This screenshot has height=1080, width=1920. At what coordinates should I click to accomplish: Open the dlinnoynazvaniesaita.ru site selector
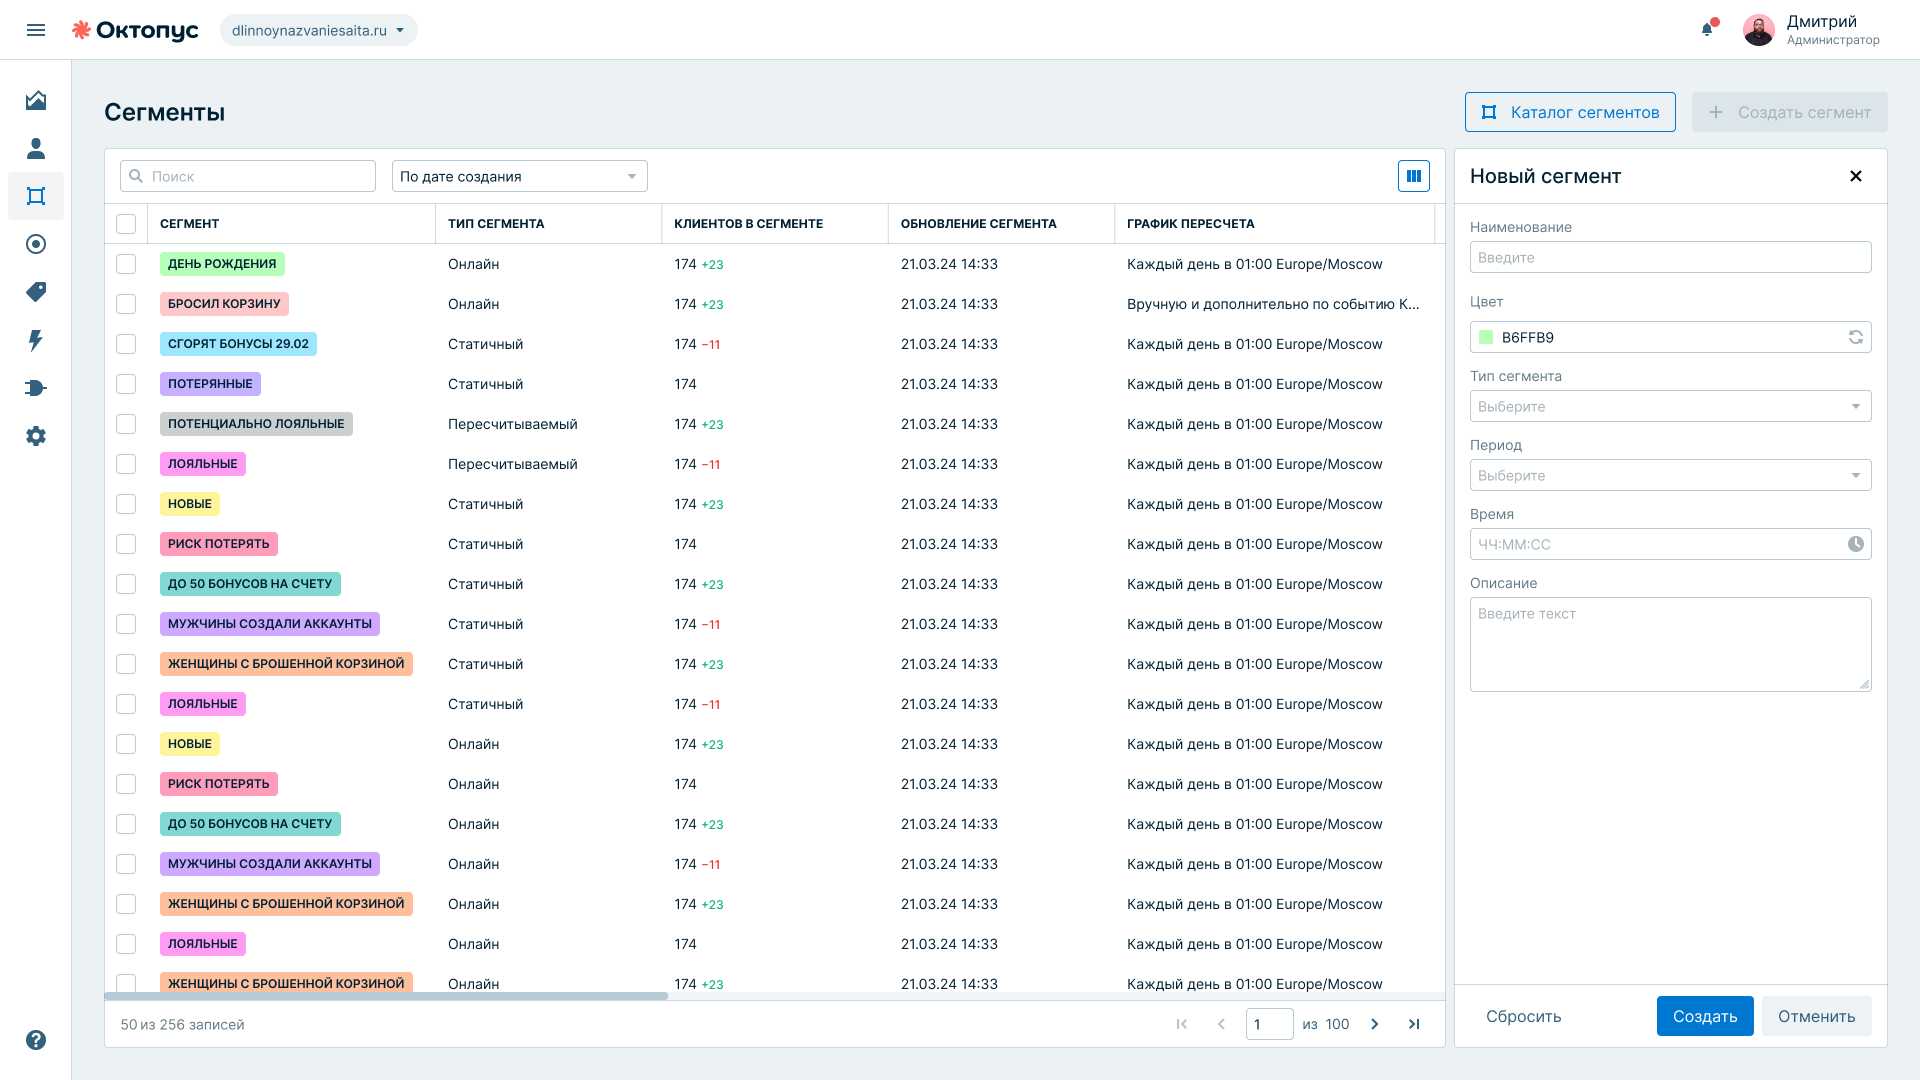[x=319, y=30]
